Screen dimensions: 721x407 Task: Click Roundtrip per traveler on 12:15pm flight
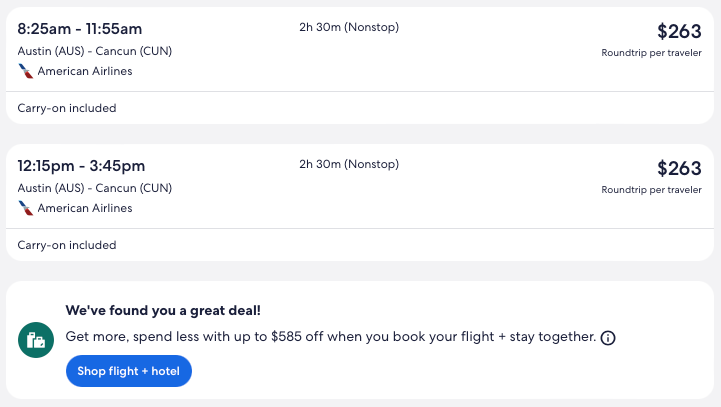pyautogui.click(x=651, y=189)
